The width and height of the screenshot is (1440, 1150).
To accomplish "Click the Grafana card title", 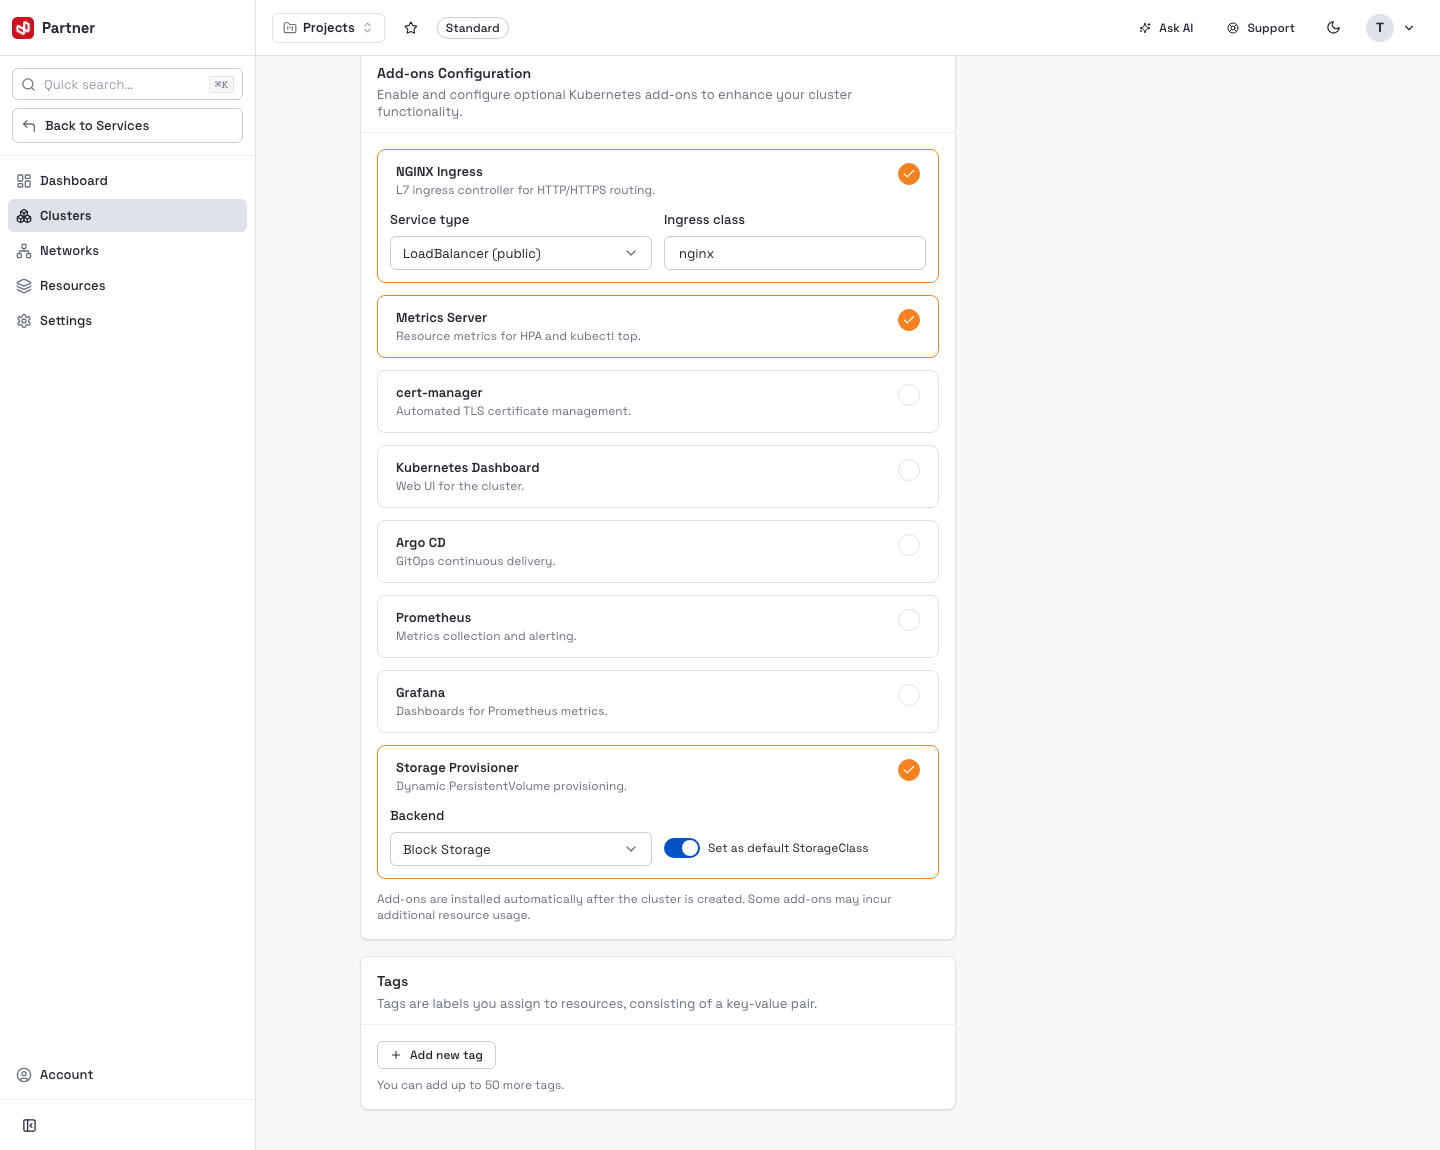I will point(420,692).
